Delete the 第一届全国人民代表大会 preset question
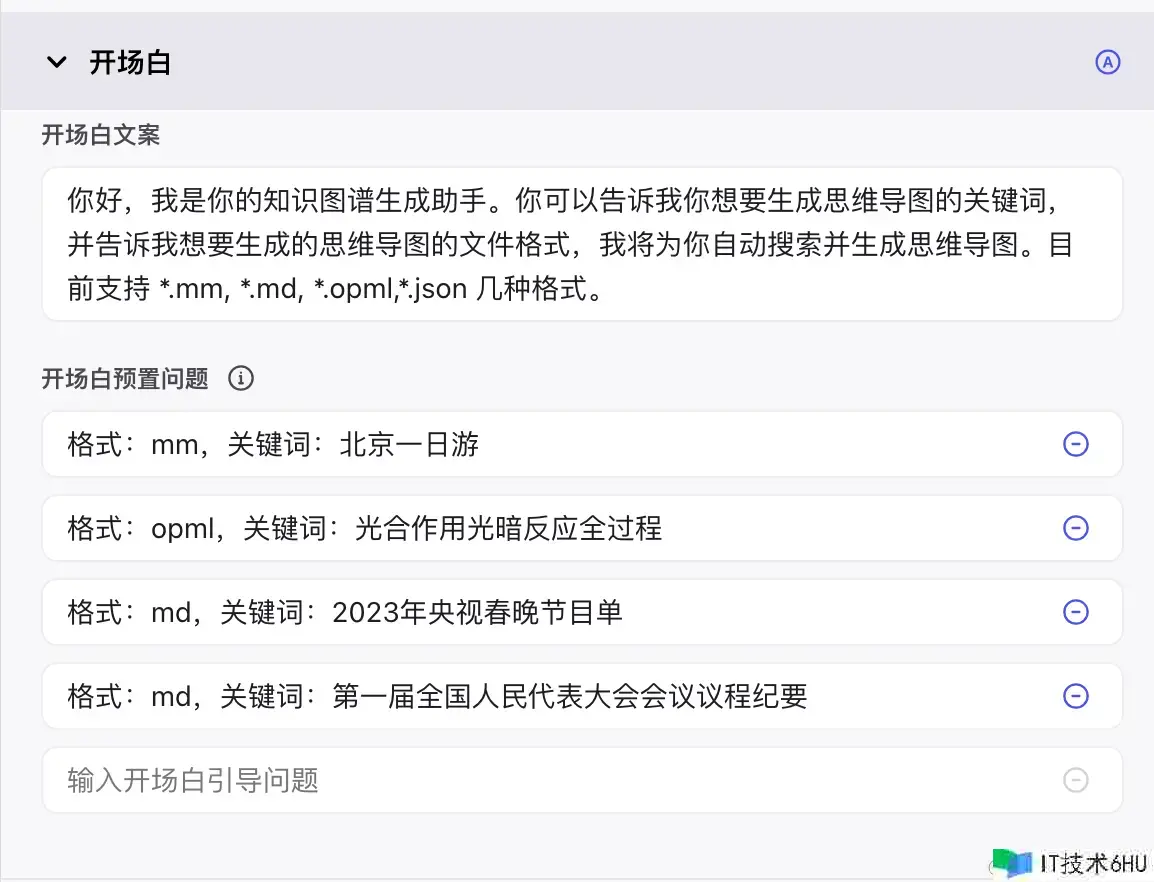The image size is (1154, 882). 1075,696
